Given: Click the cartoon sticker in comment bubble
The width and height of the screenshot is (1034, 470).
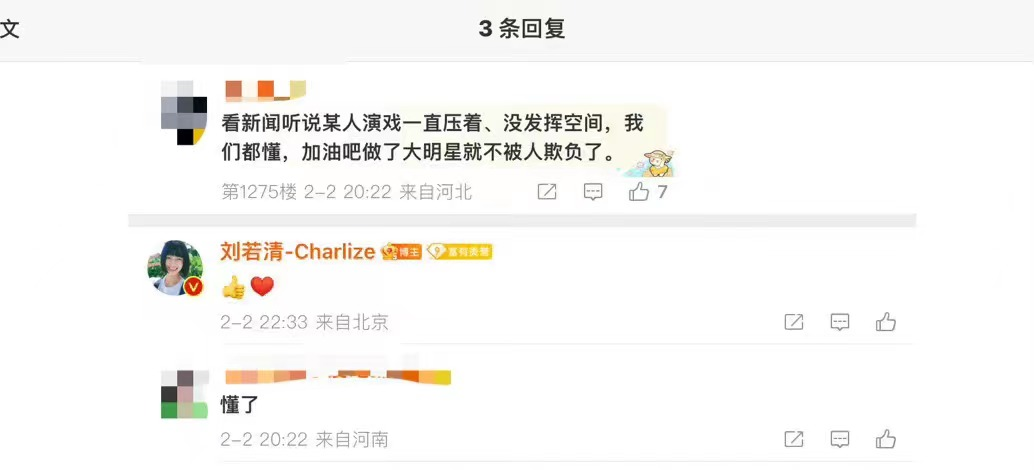Looking at the screenshot, I should point(653,162).
